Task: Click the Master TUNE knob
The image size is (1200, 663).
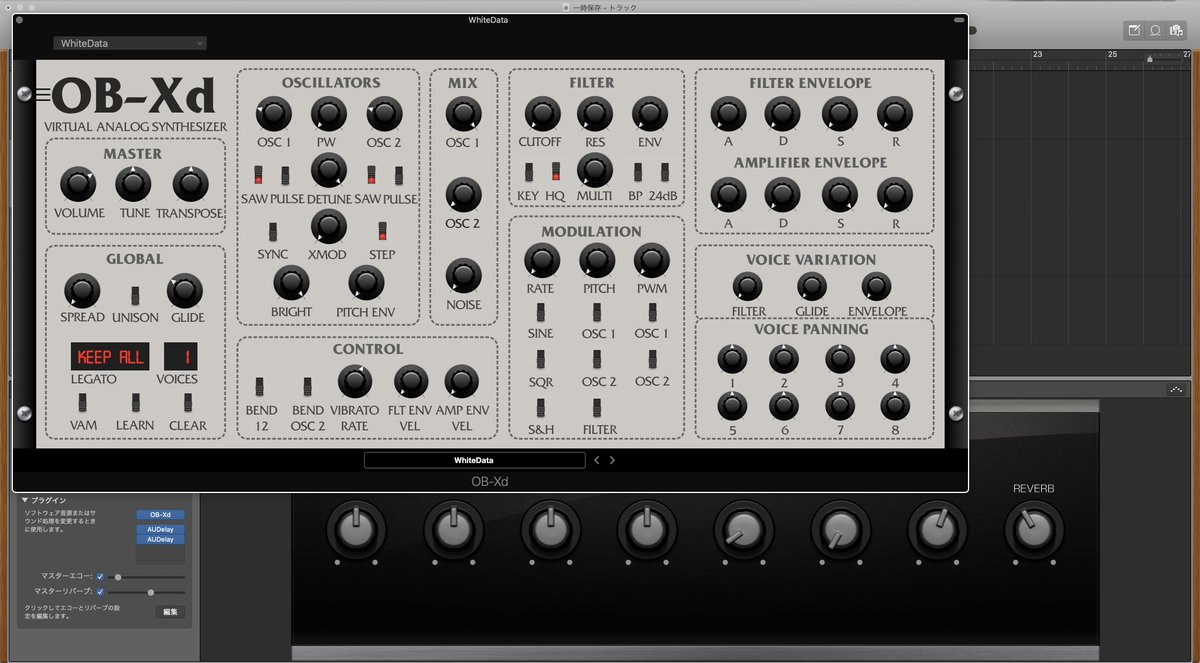Action: [x=134, y=185]
